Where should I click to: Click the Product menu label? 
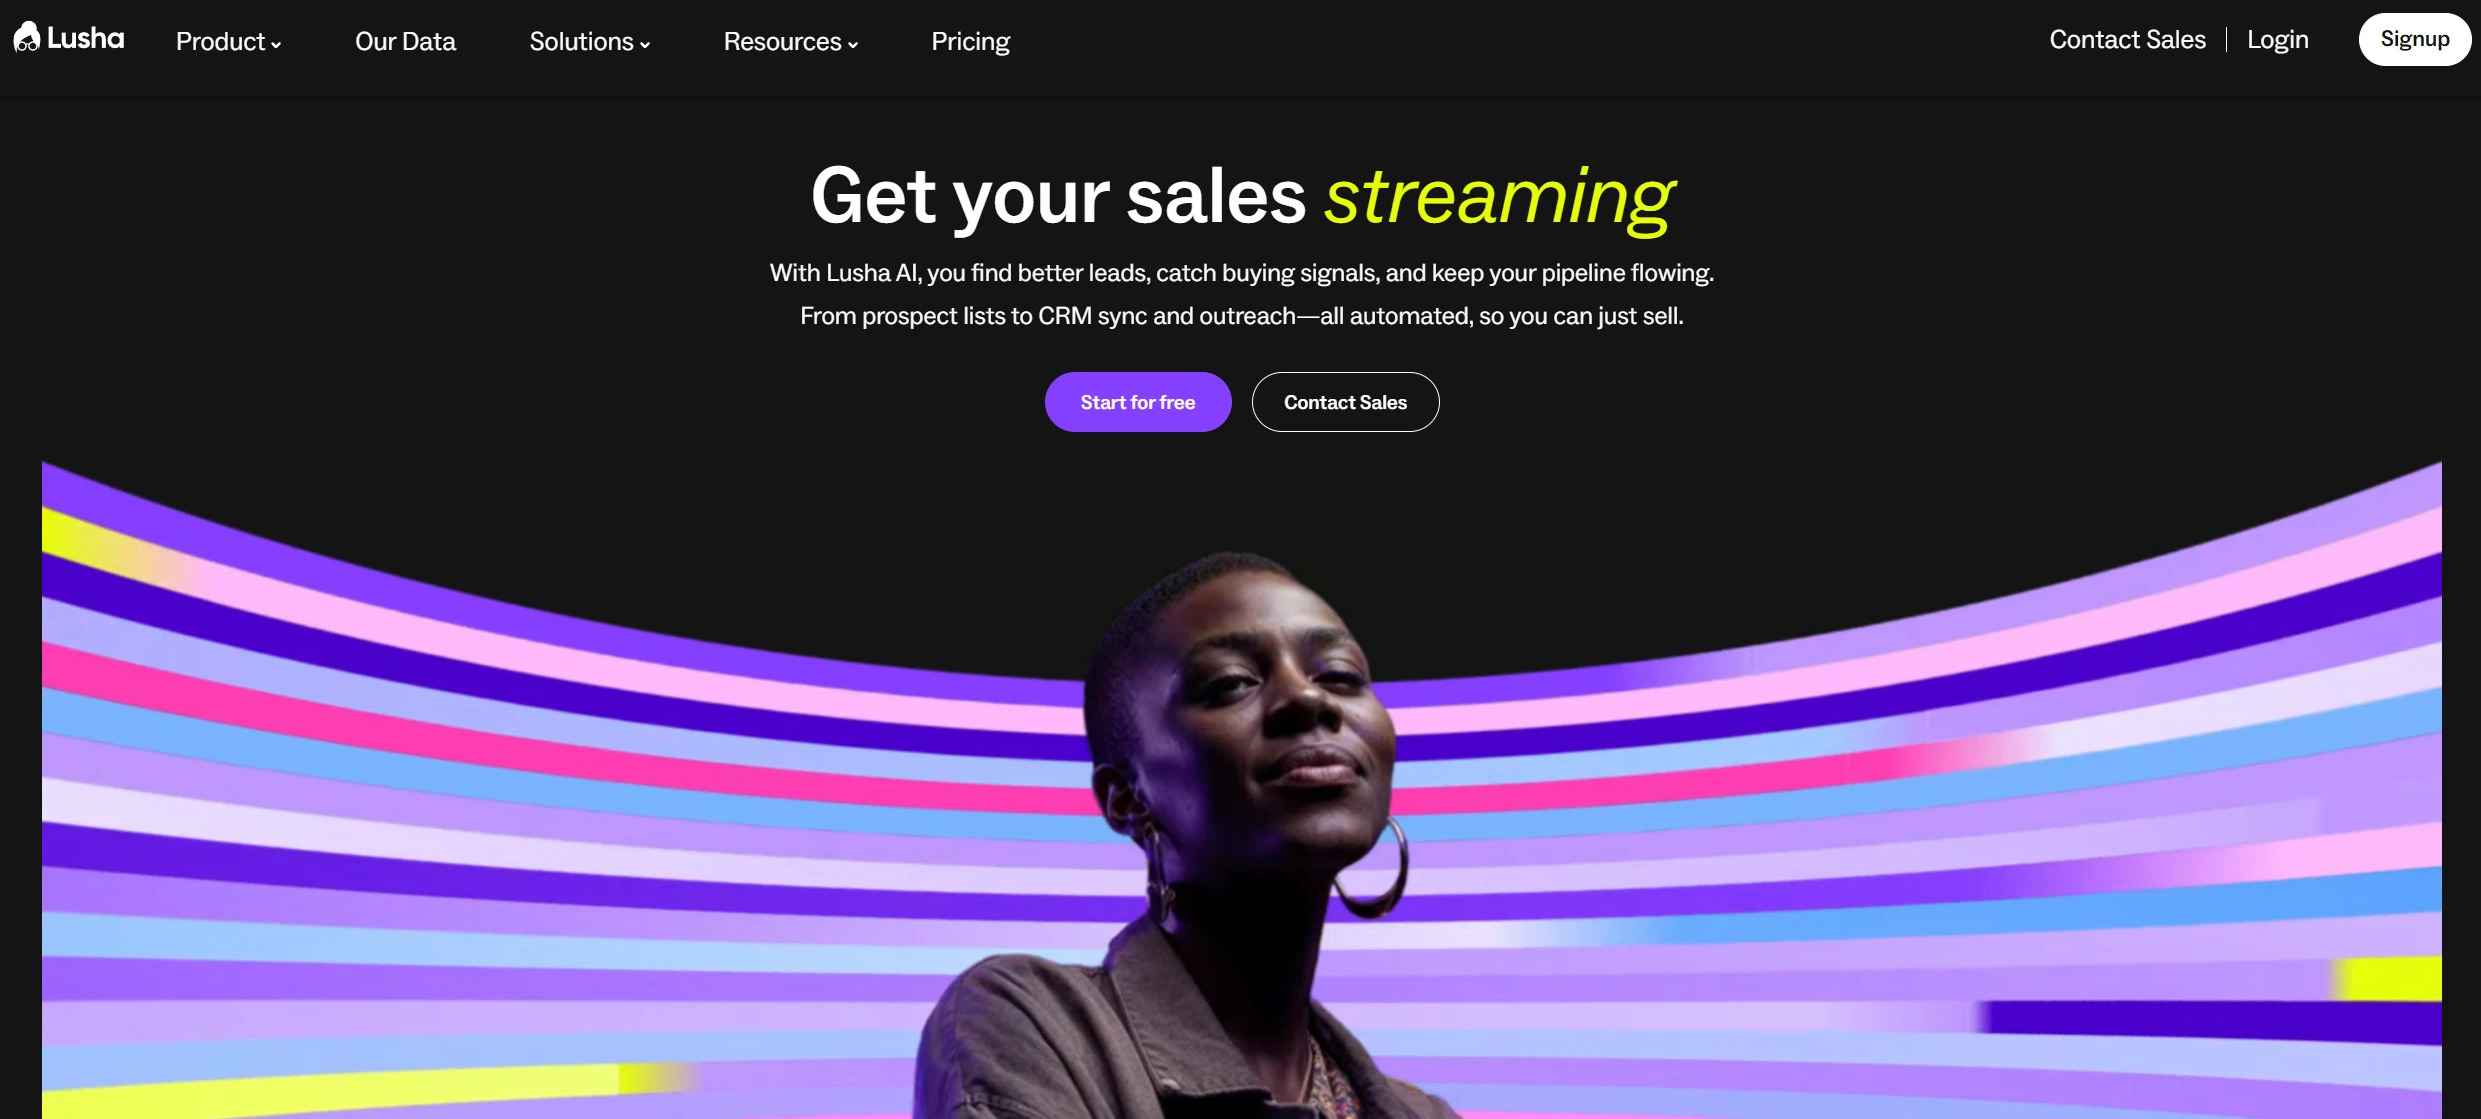[x=220, y=41]
